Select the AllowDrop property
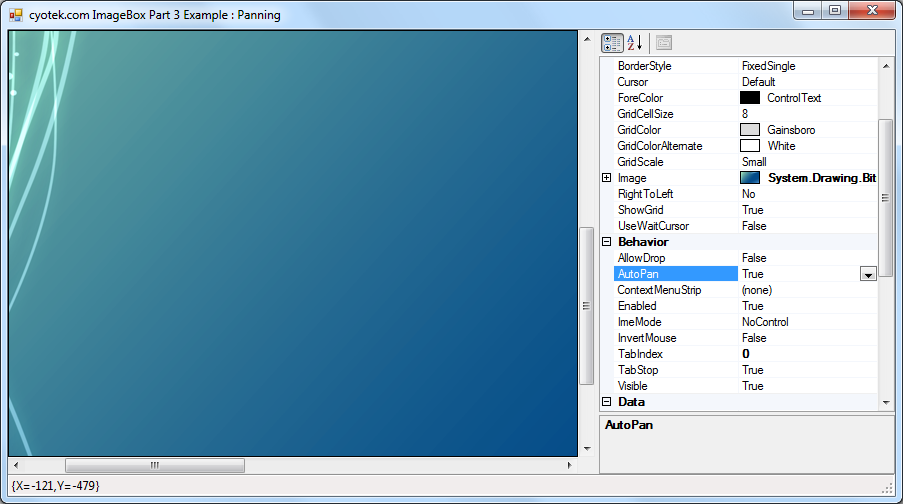The image size is (903, 504). tap(641, 258)
